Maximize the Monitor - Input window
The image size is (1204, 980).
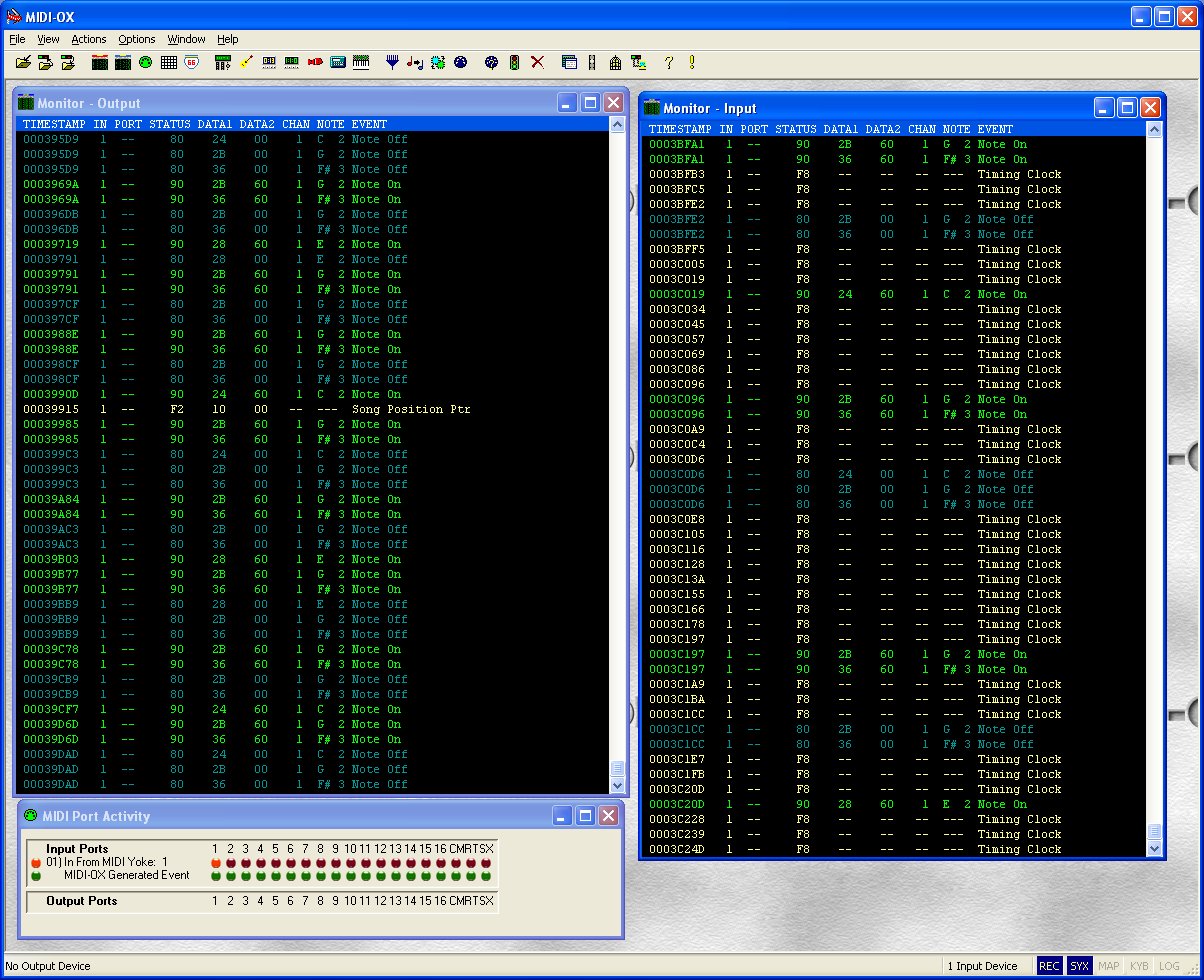point(1127,108)
